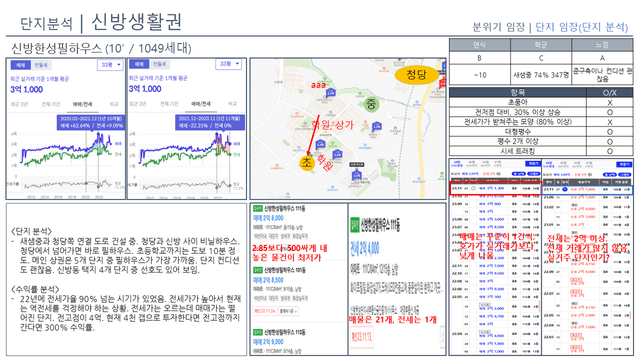Open the 111동 전세 2억 4,000 listing detail
The image size is (640, 360).
tap(397, 249)
